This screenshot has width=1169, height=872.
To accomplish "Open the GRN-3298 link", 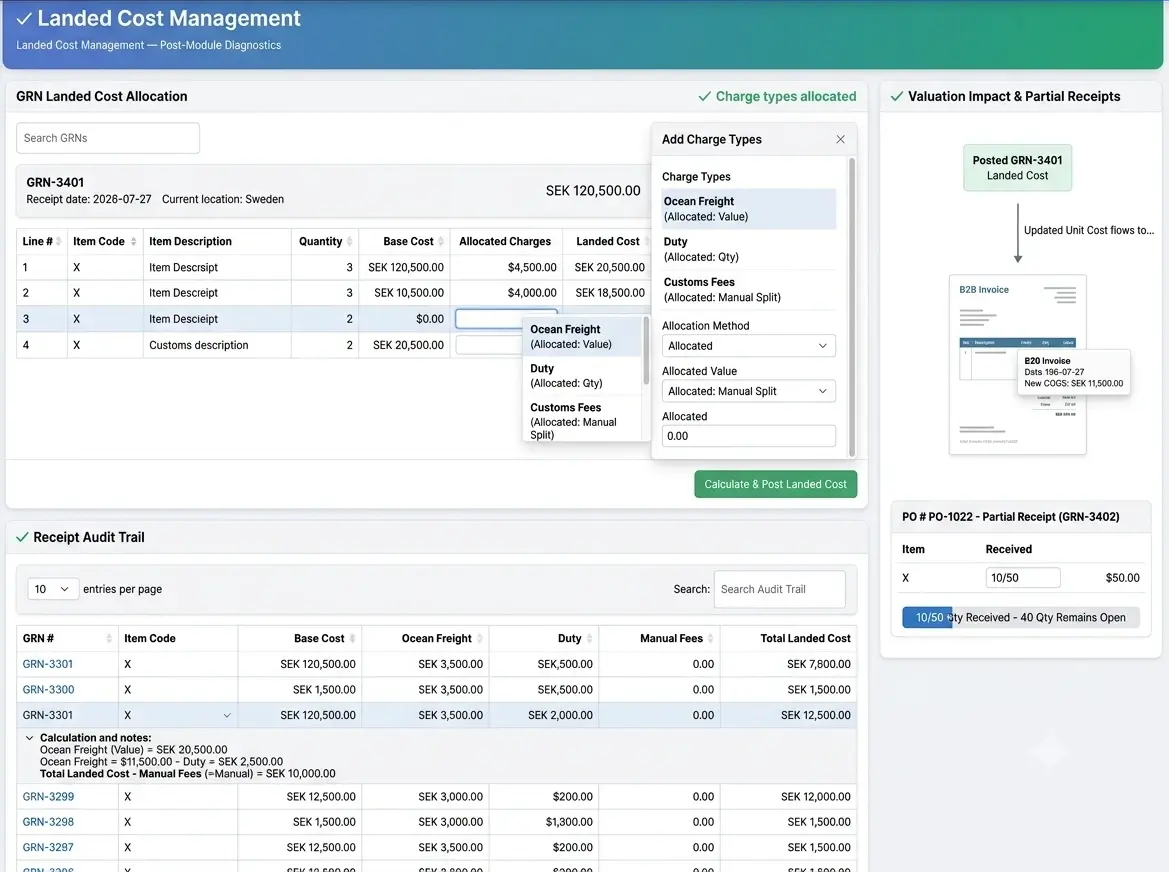I will pos(48,822).
